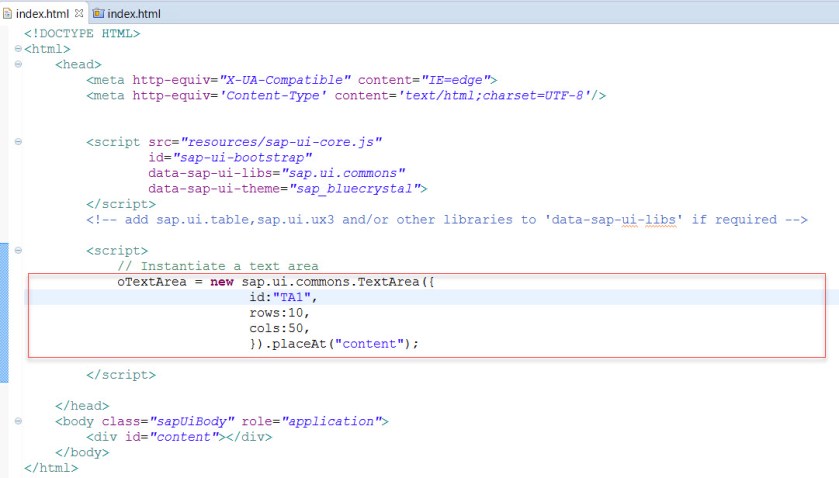839x478 pixels.
Task: Switch to the first index.html editor tab
Action: [x=42, y=13]
